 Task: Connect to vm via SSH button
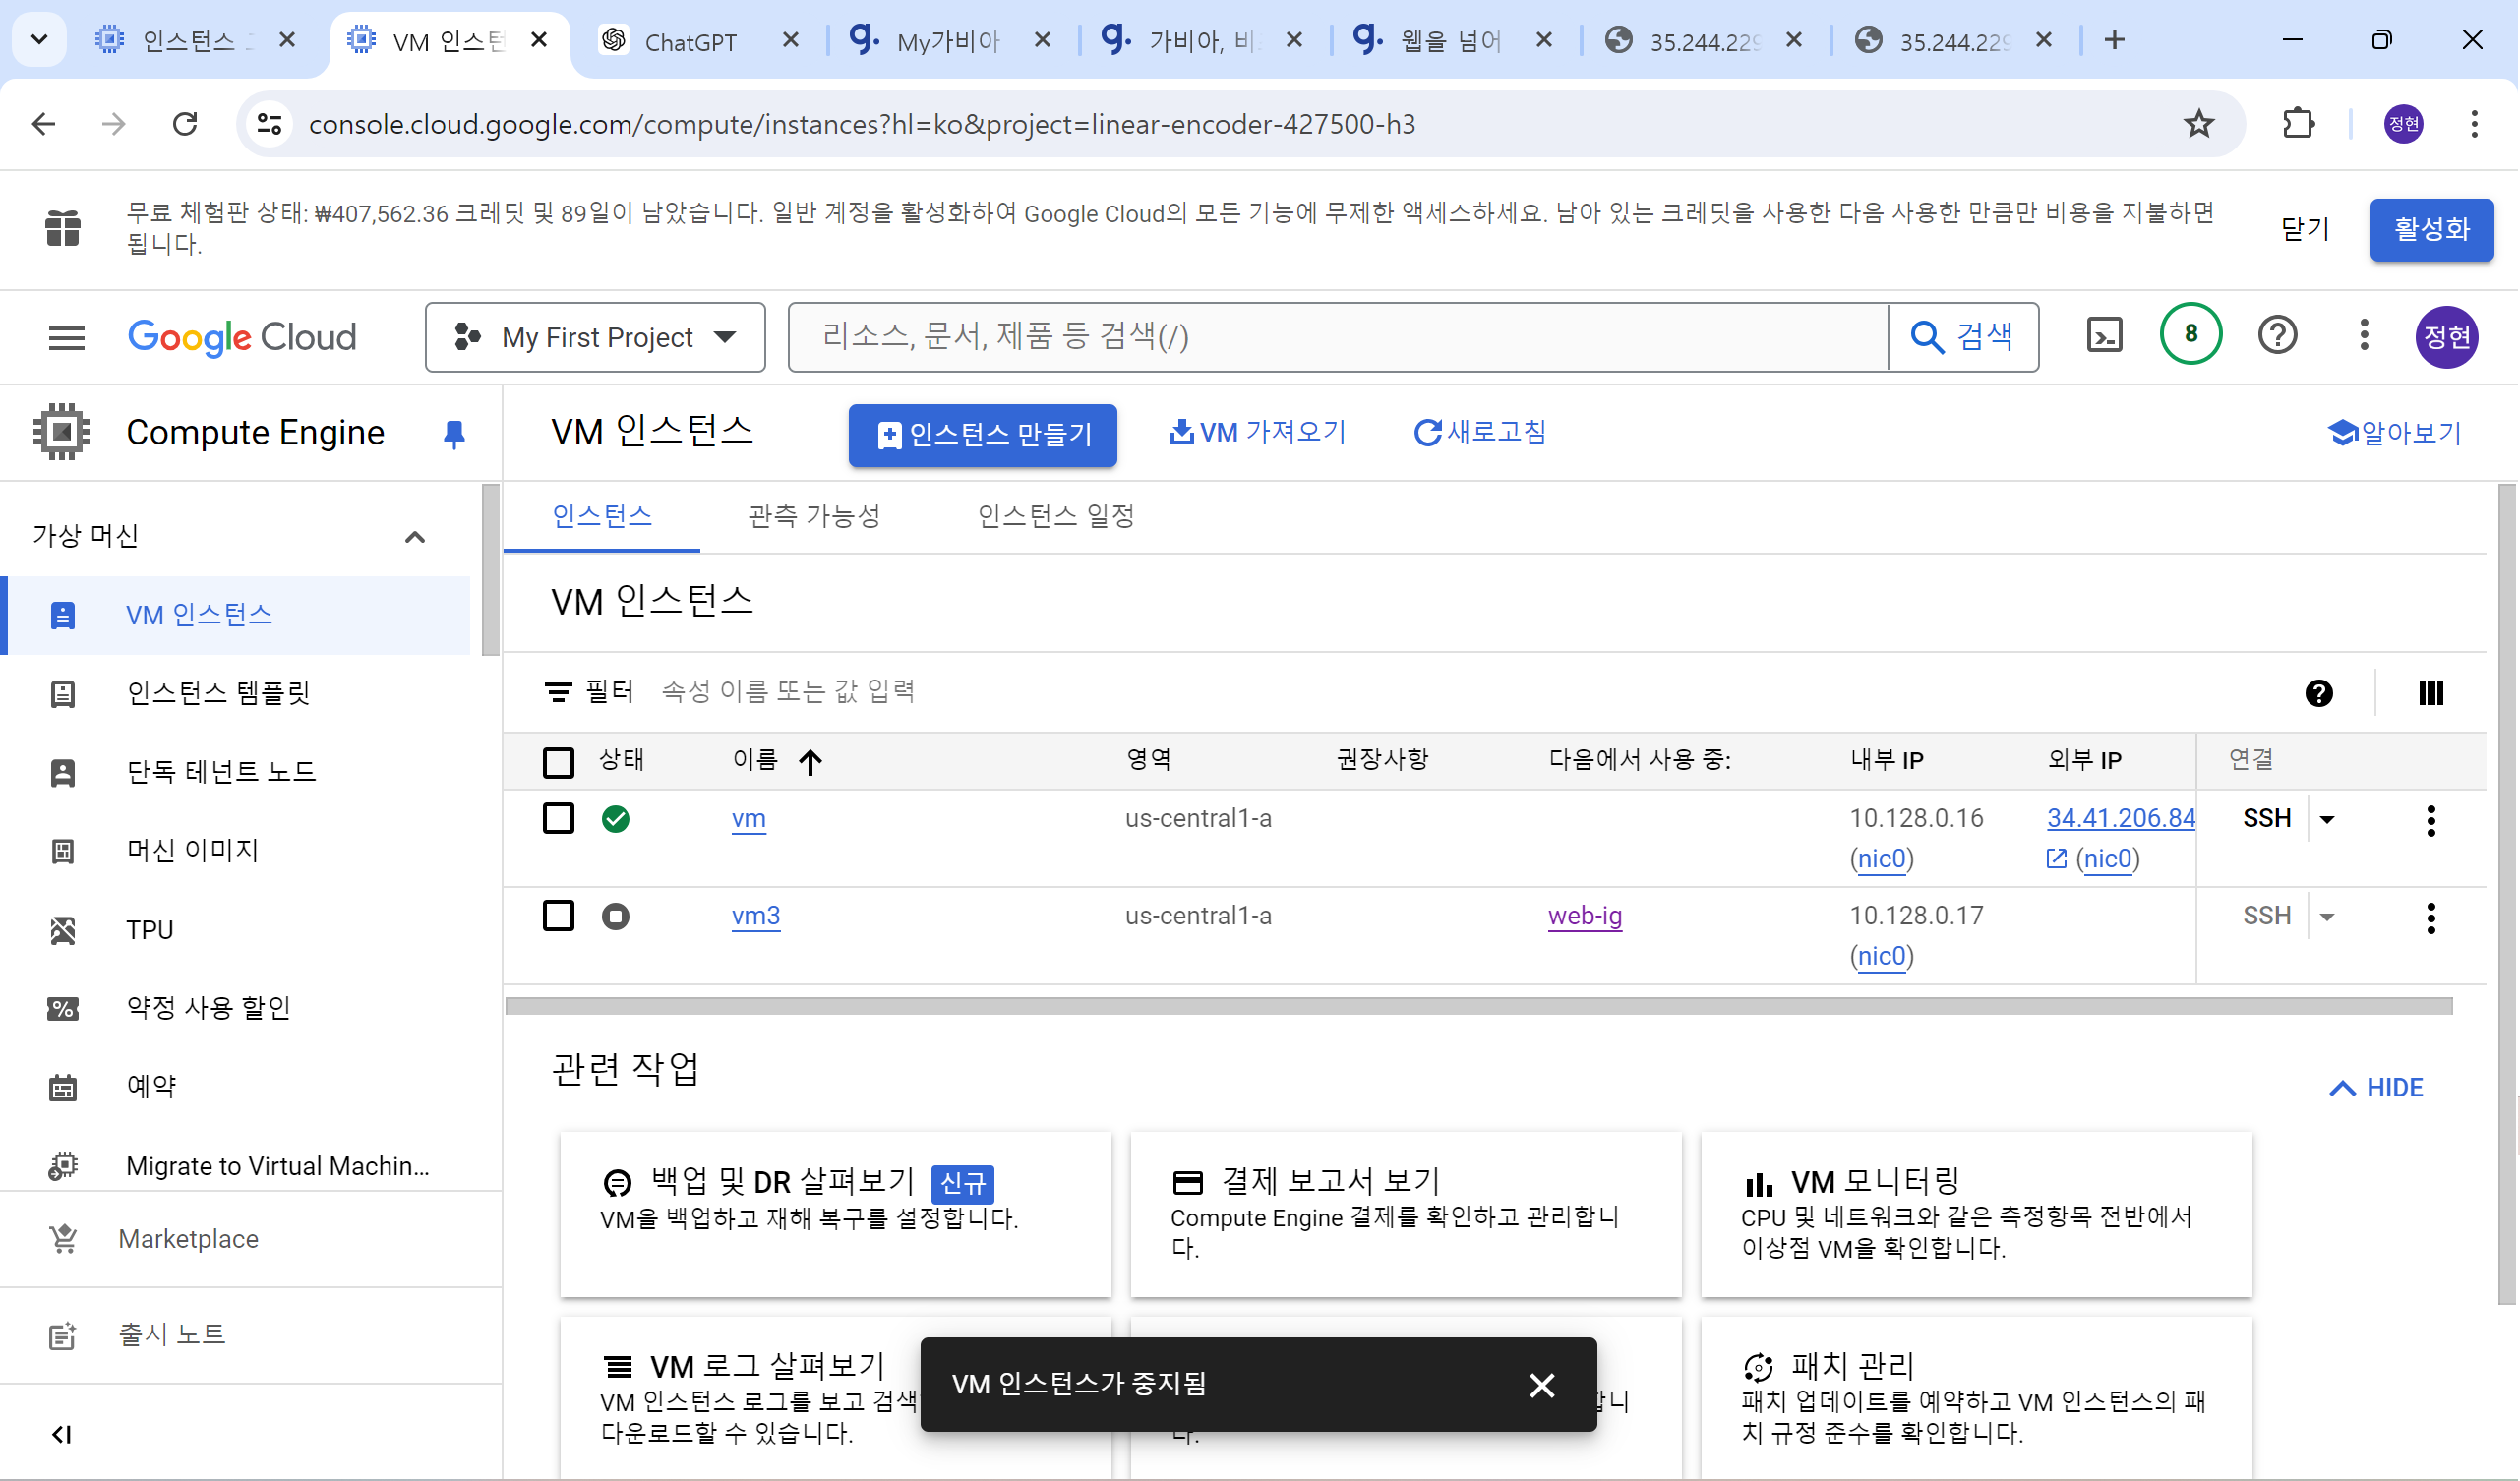2266,819
